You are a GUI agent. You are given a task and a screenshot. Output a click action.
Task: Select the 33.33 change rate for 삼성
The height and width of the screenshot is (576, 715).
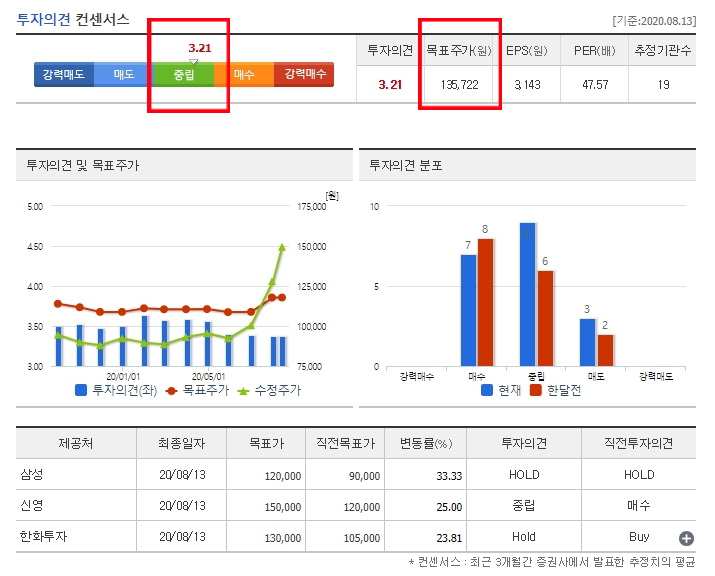pyautogui.click(x=449, y=476)
